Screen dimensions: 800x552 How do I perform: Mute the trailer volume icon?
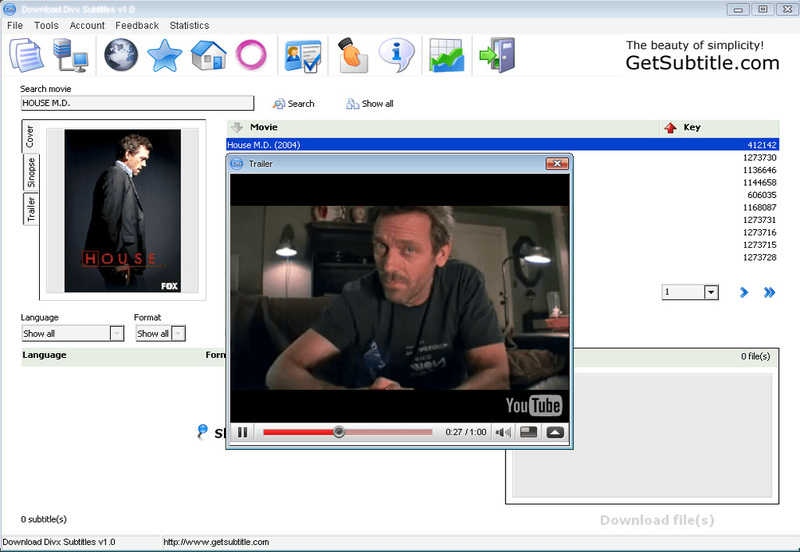coord(503,433)
